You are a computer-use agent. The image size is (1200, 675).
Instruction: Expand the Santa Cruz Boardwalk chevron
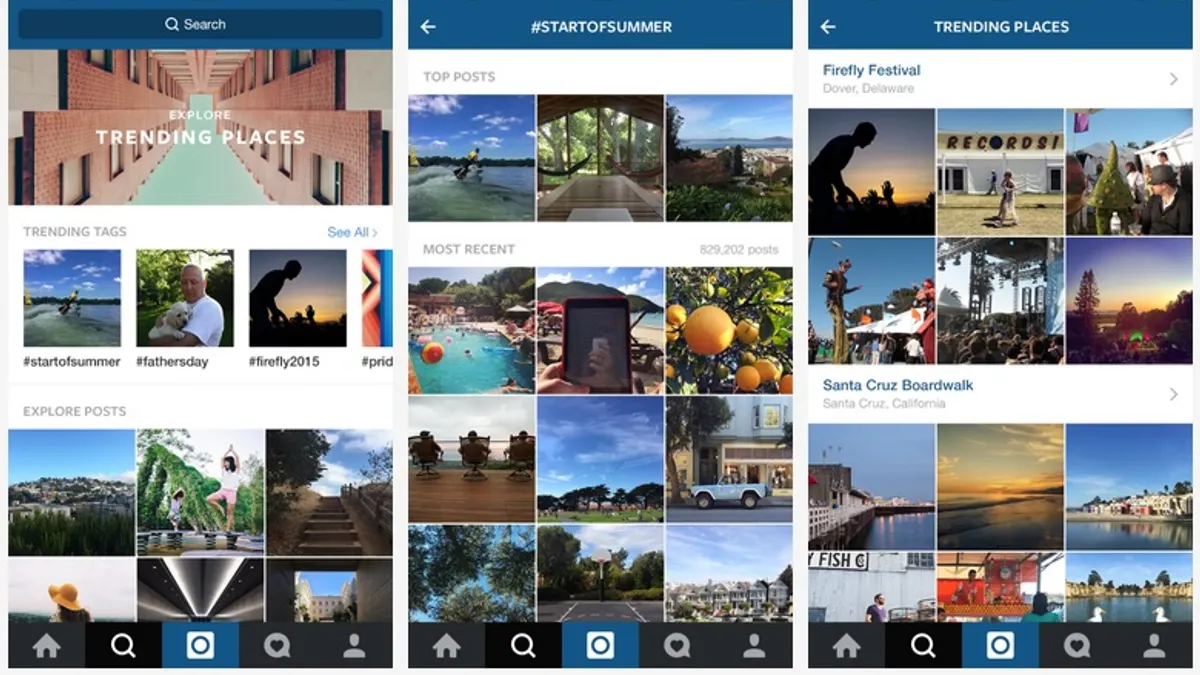[x=1174, y=395]
